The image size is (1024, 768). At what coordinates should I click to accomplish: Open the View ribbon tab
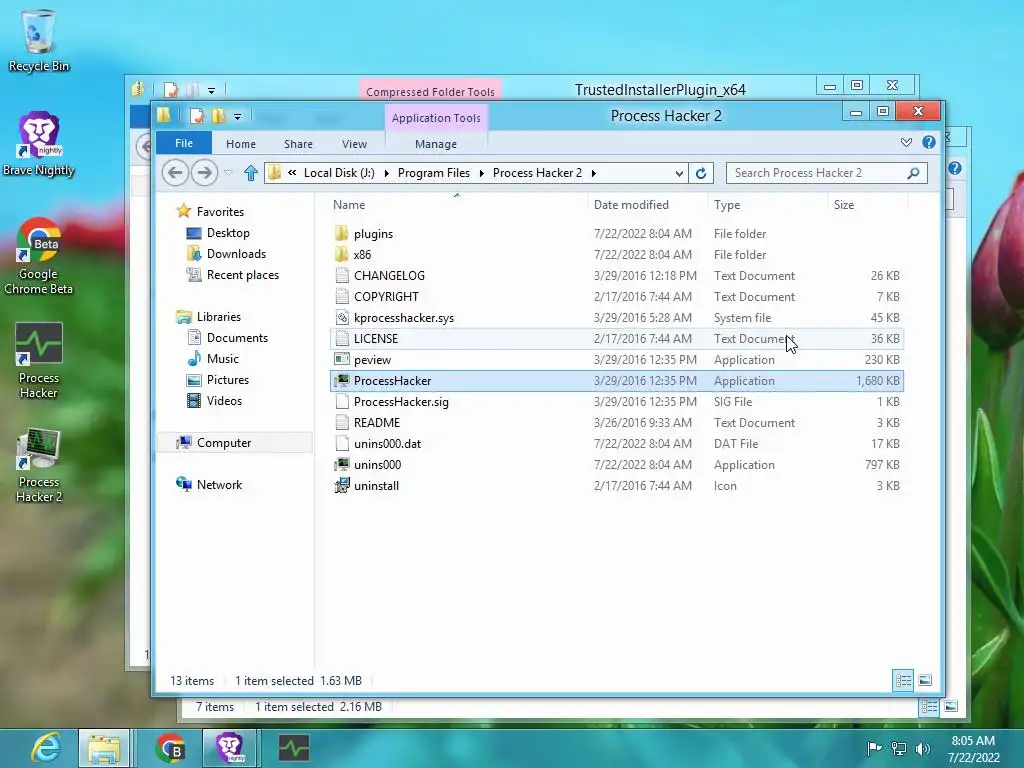pyautogui.click(x=354, y=144)
